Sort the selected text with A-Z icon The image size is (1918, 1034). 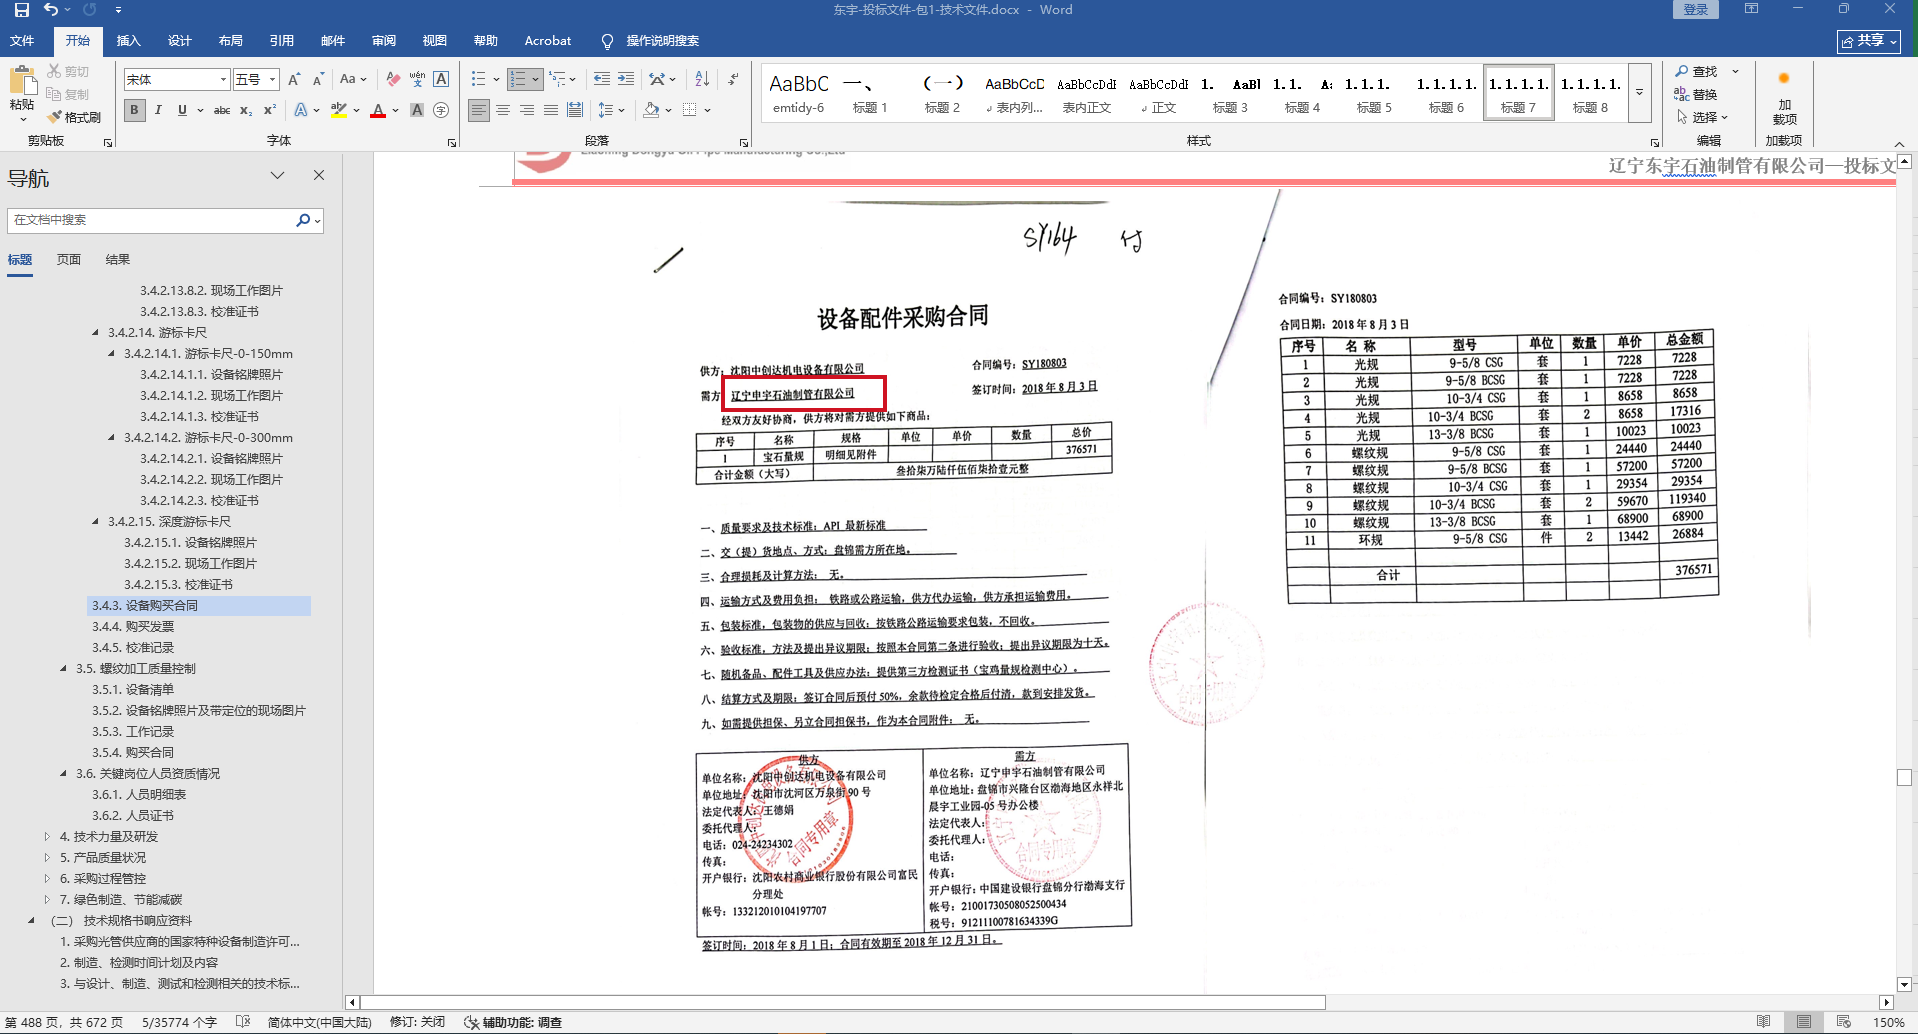coord(702,79)
